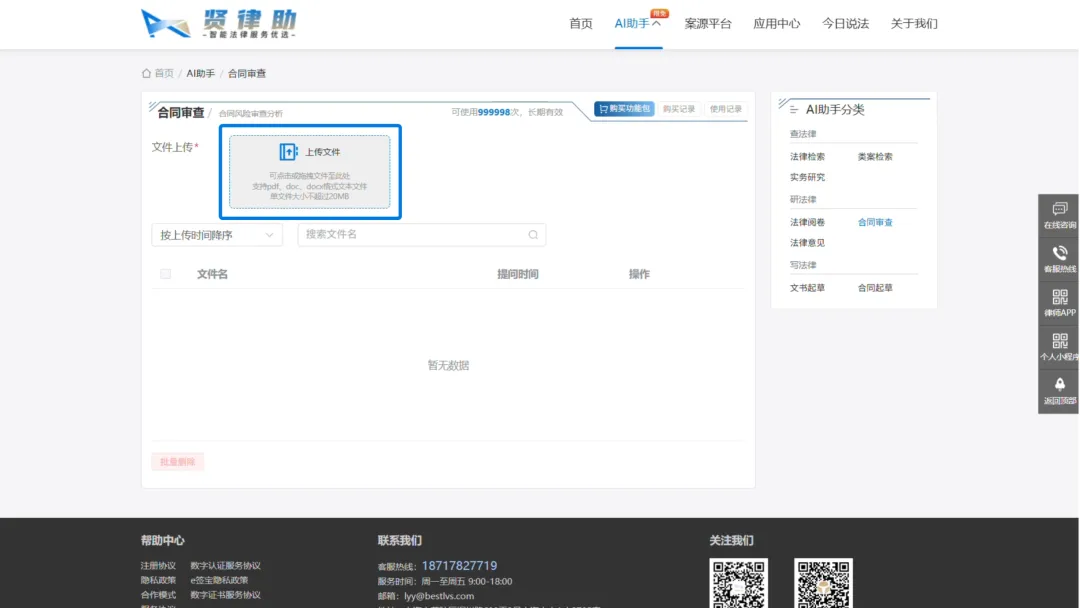Click the 购买功能包 button
The image size is (1080, 608).
coord(624,109)
